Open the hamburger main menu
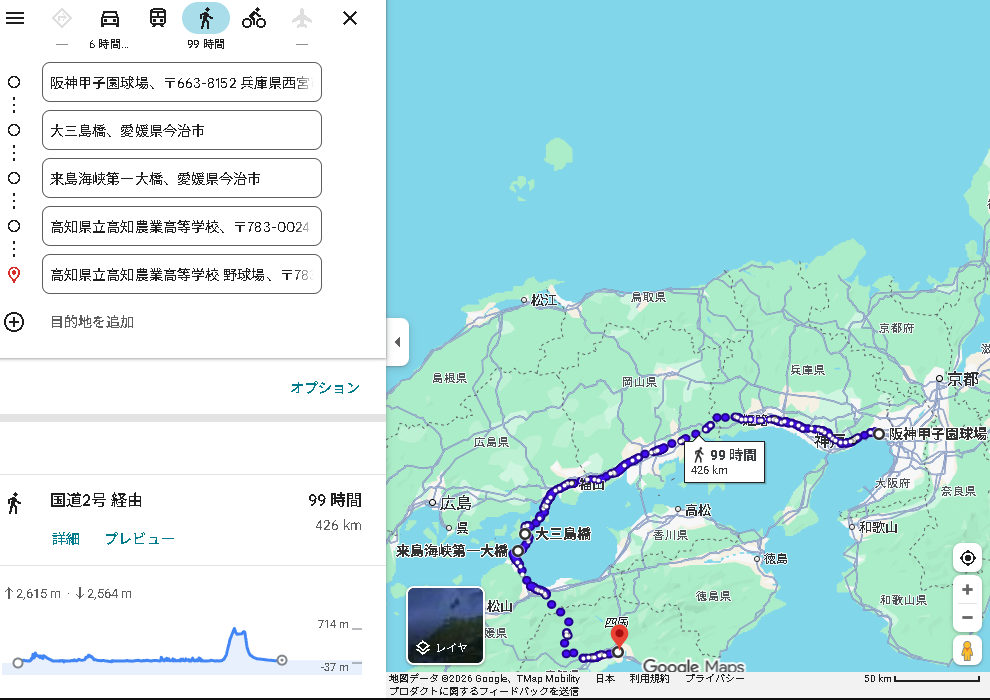The height and width of the screenshot is (700, 990). pyautogui.click(x=15, y=18)
